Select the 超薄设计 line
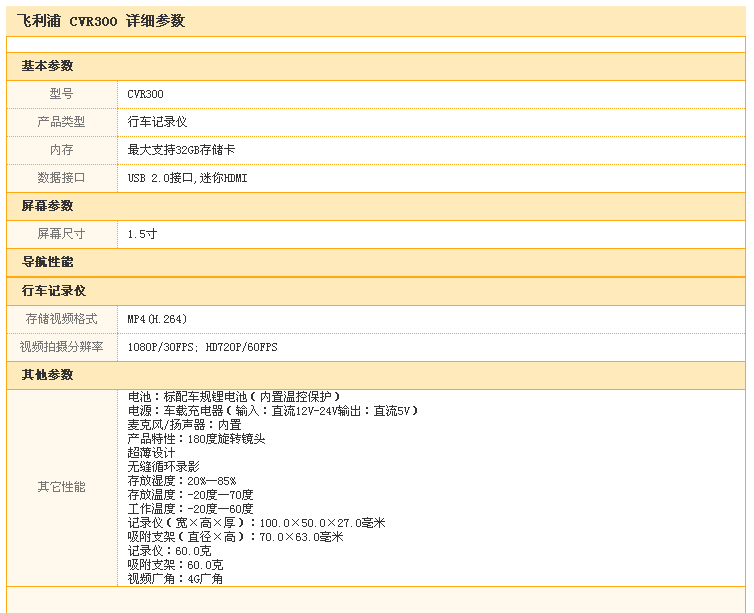The width and height of the screenshot is (754, 613). point(151,452)
